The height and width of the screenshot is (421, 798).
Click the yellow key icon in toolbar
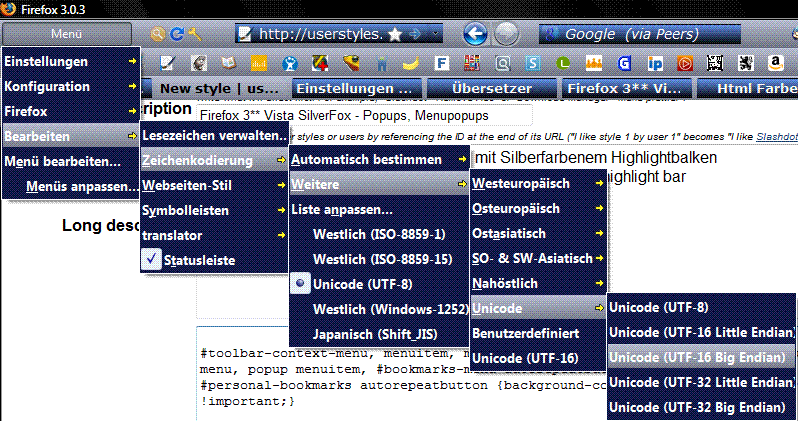pyautogui.click(x=194, y=34)
